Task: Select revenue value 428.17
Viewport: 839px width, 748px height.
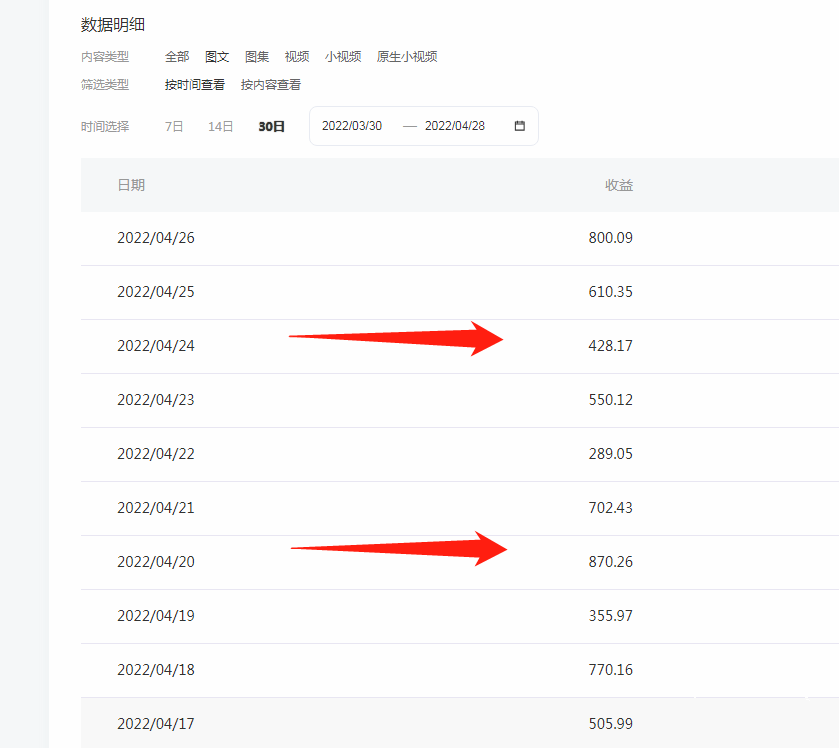Action: [x=611, y=346]
